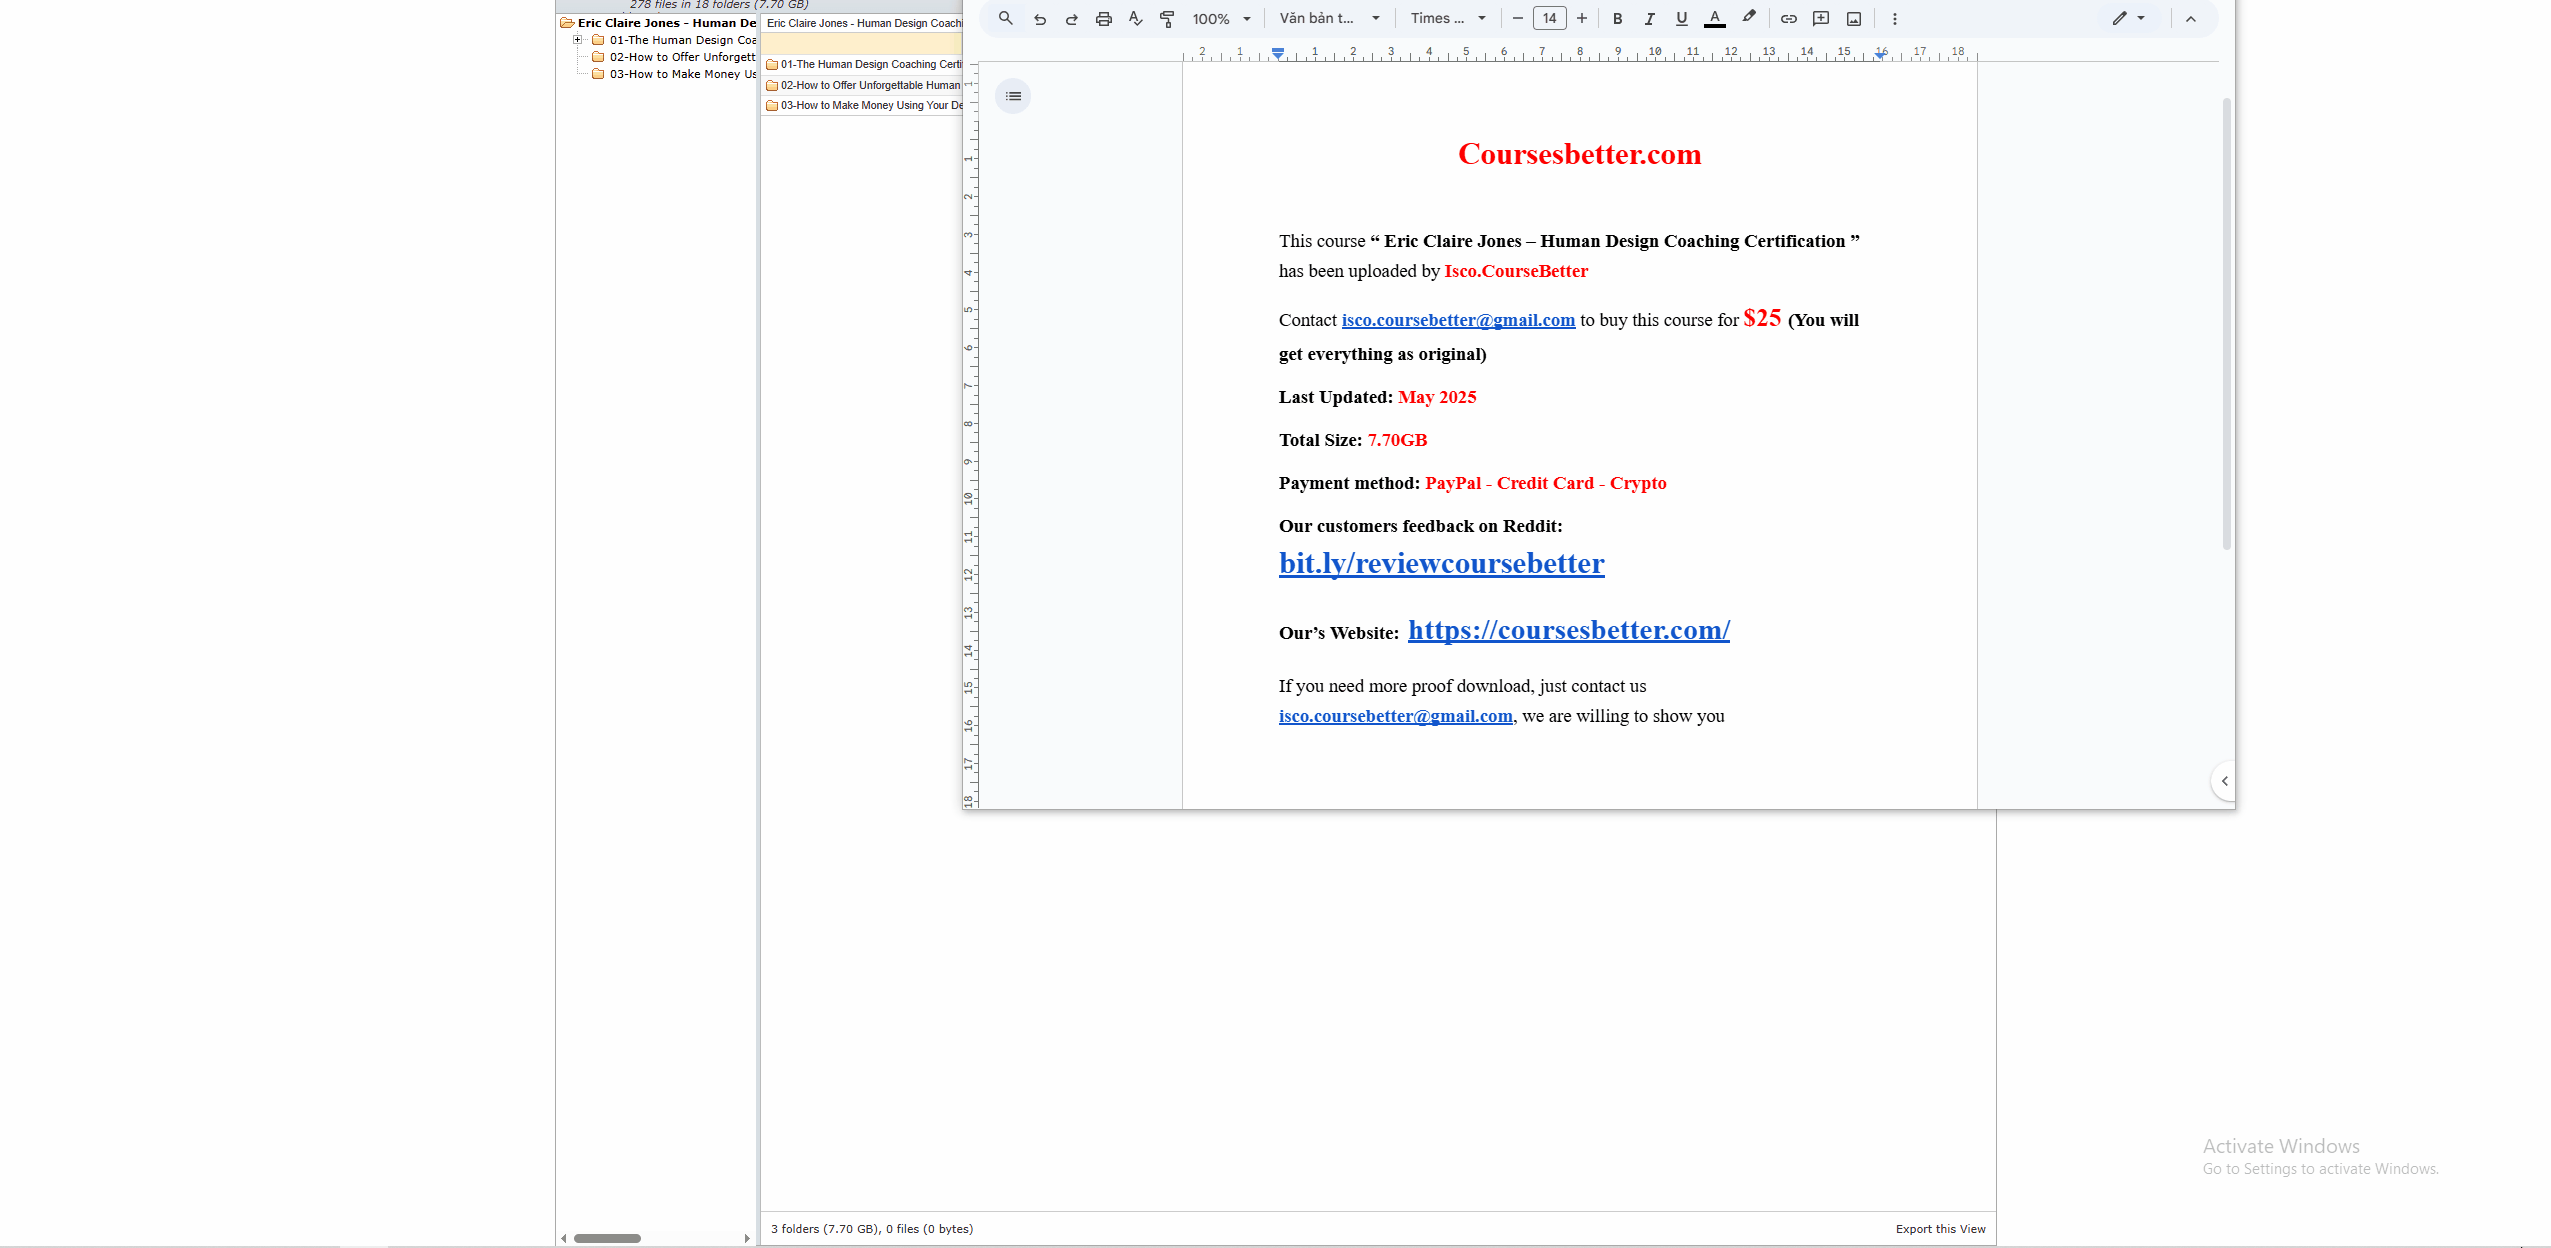The height and width of the screenshot is (1248, 2551).
Task: Click the red 'Isco.CourseBetter' uploader name
Action: point(1515,271)
